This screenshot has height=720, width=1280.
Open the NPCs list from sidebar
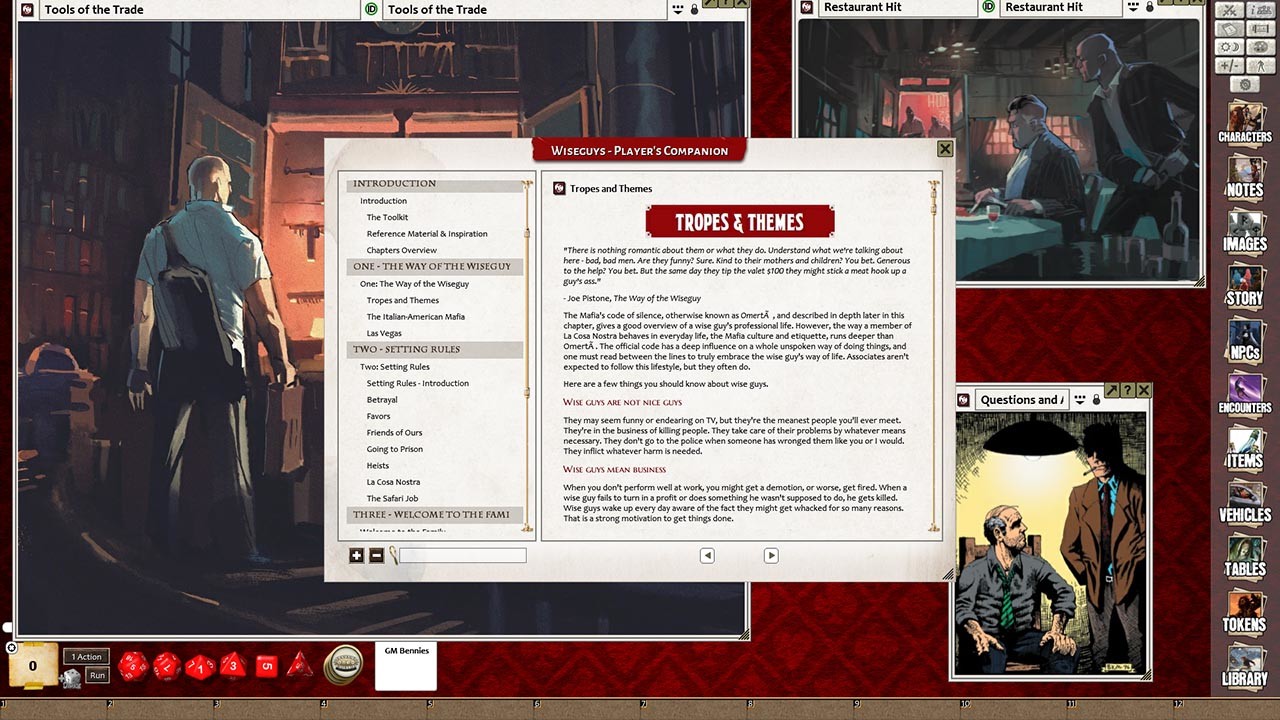click(x=1244, y=340)
